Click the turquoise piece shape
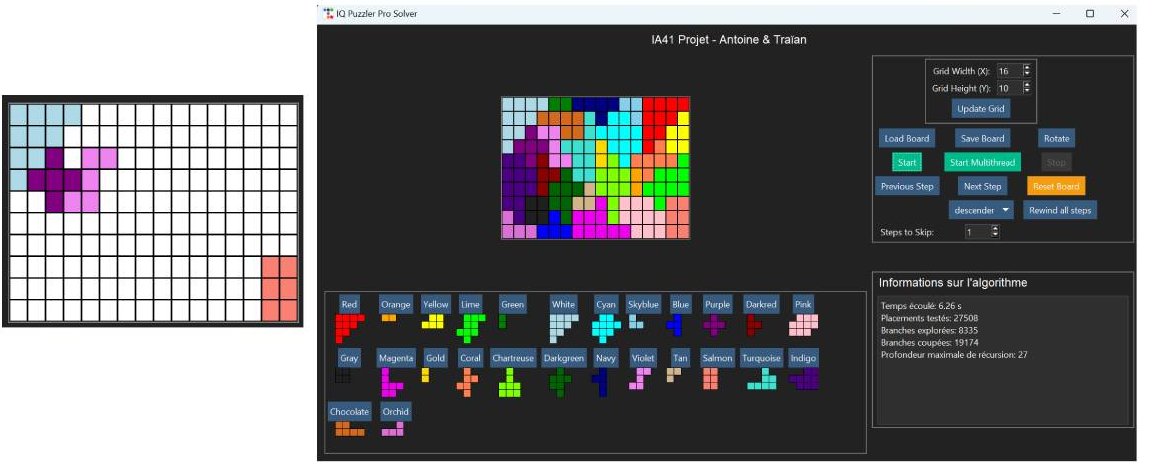Viewport: 1156px width, 472px height. click(761, 379)
